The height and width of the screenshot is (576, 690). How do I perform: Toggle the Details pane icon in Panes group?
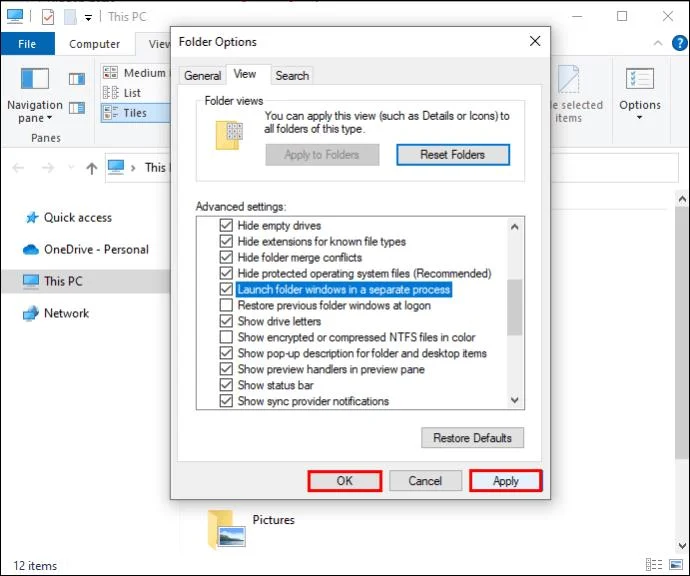[77, 108]
